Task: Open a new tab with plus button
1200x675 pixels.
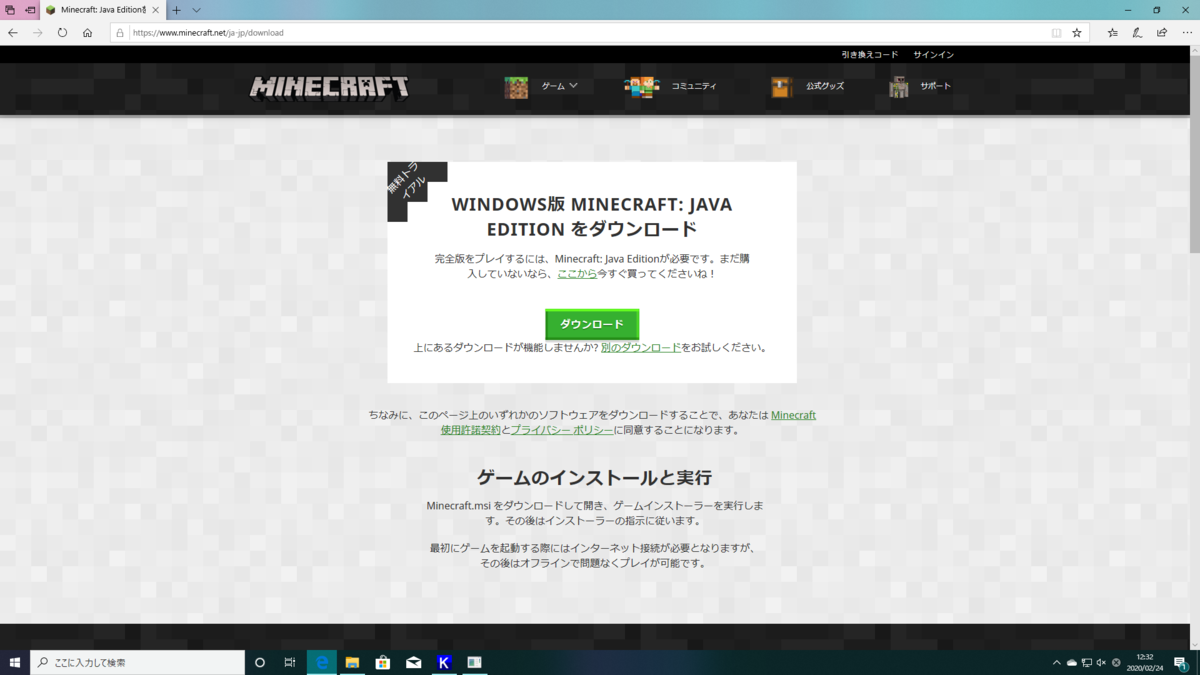Action: click(176, 10)
